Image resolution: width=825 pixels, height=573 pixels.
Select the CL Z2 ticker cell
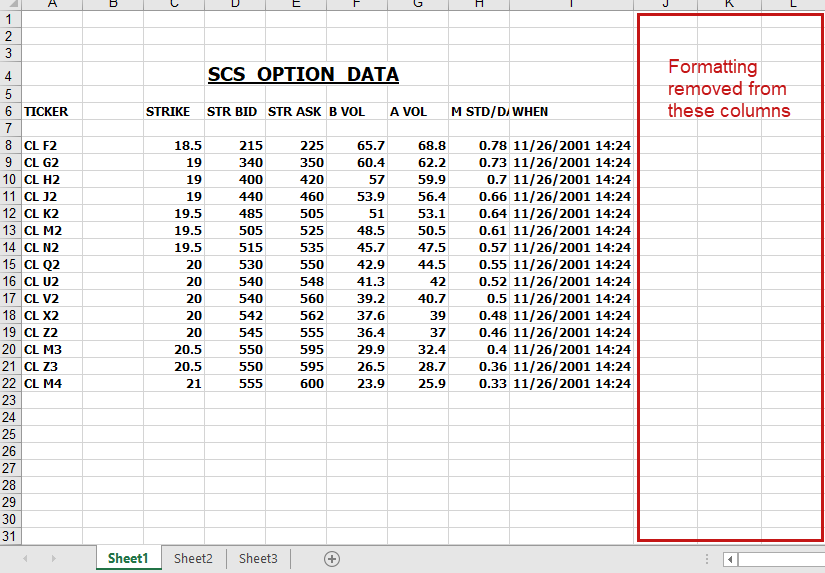click(x=52, y=332)
